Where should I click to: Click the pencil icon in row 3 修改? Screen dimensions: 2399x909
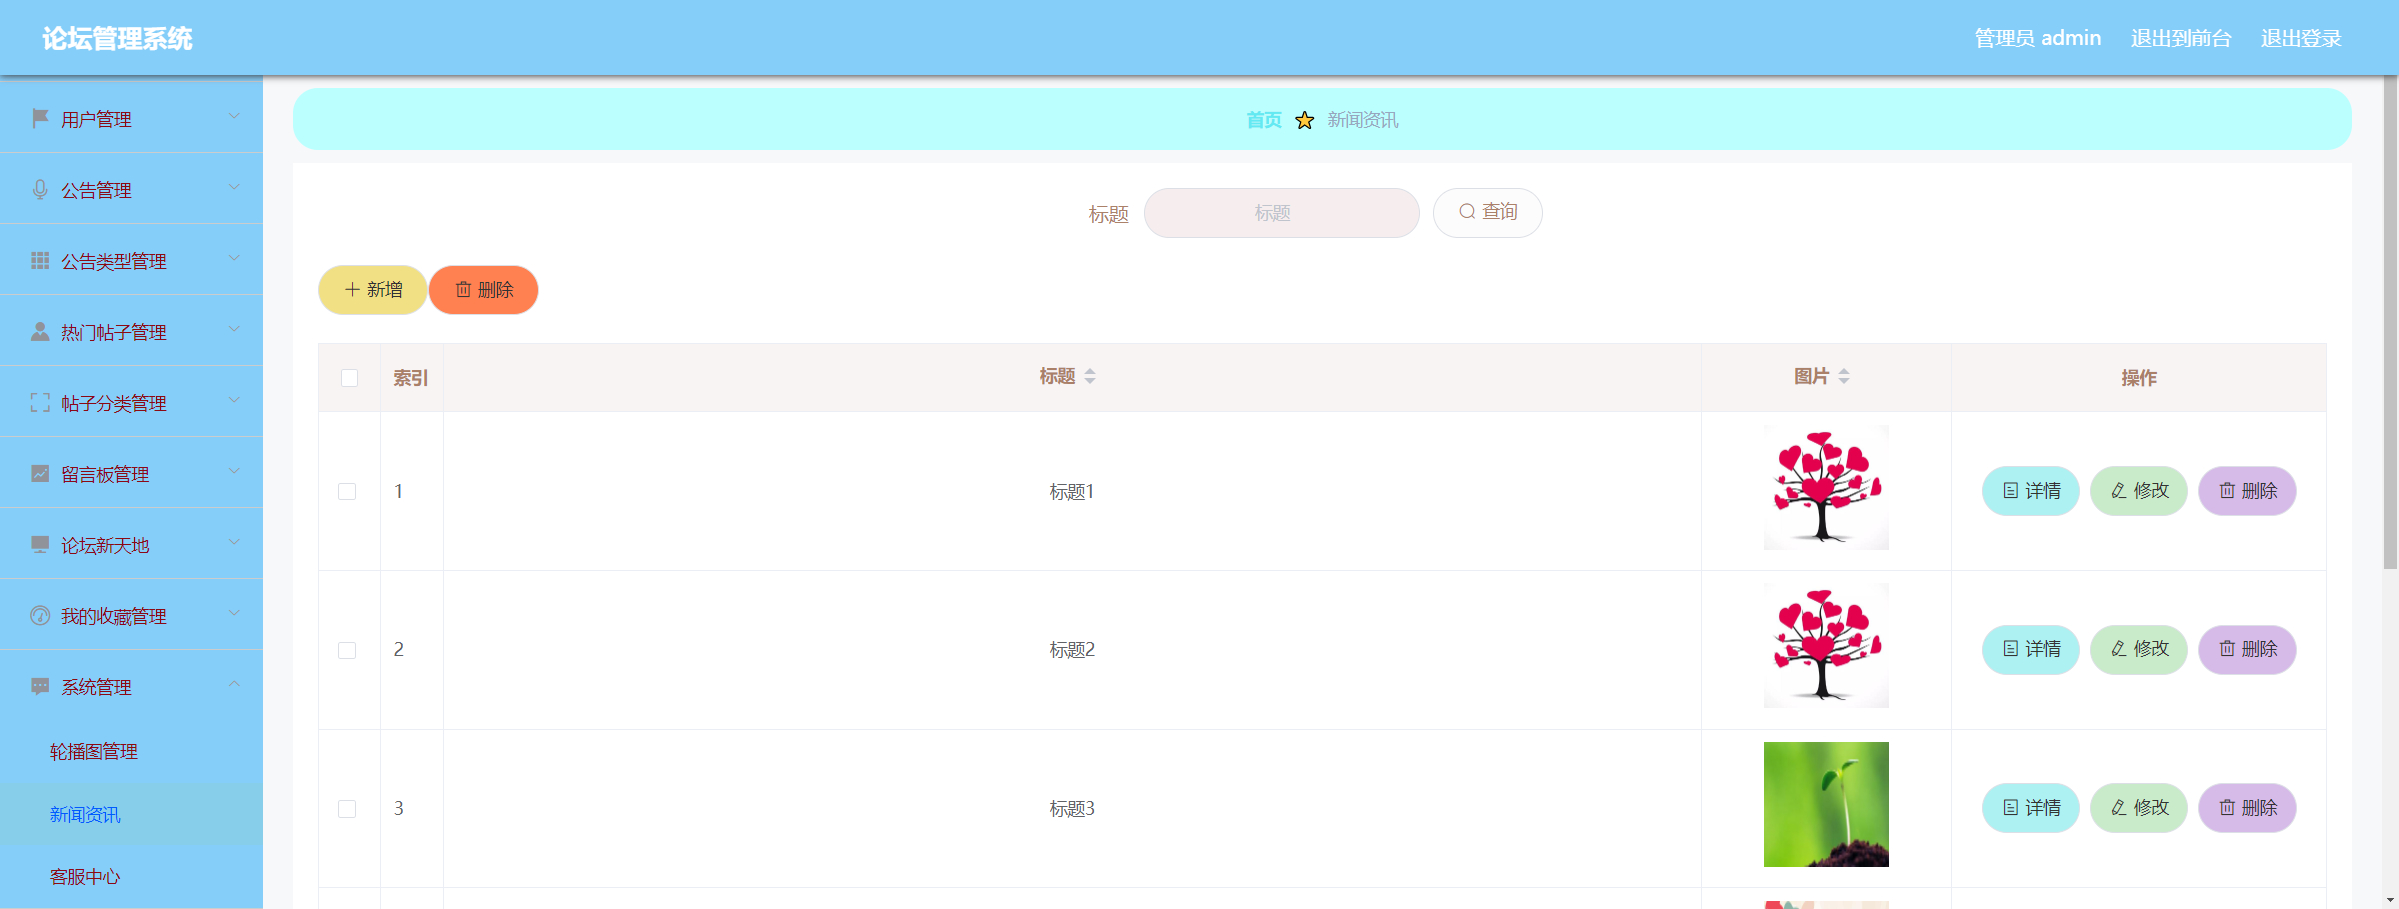[x=2119, y=807]
